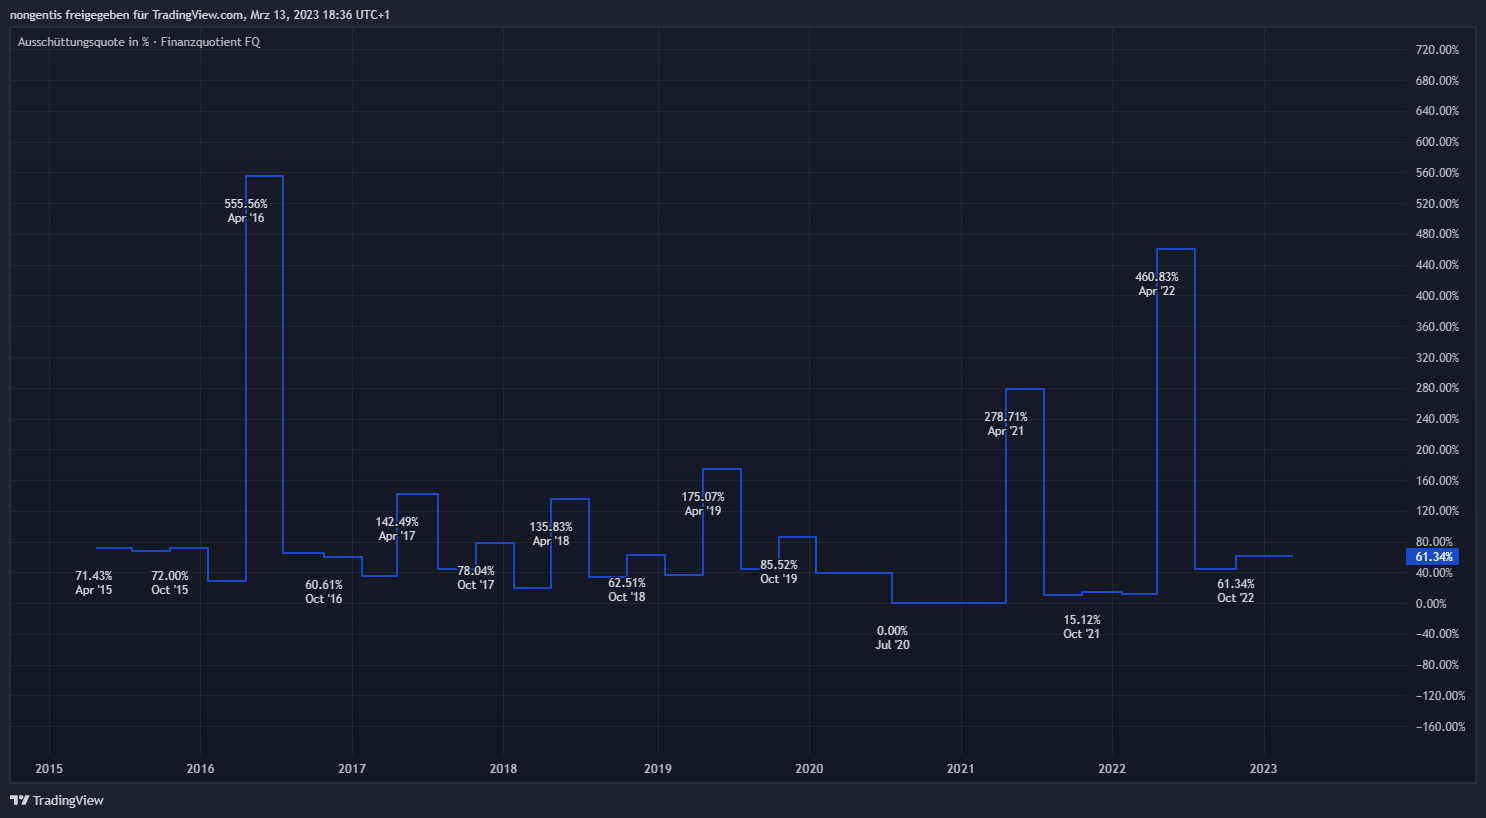Click 2016 on the time axis
The width and height of the screenshot is (1486, 818).
tap(200, 769)
